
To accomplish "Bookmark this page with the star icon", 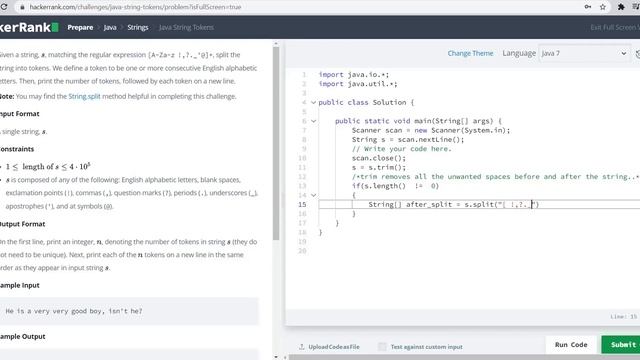I will click(603, 7).
